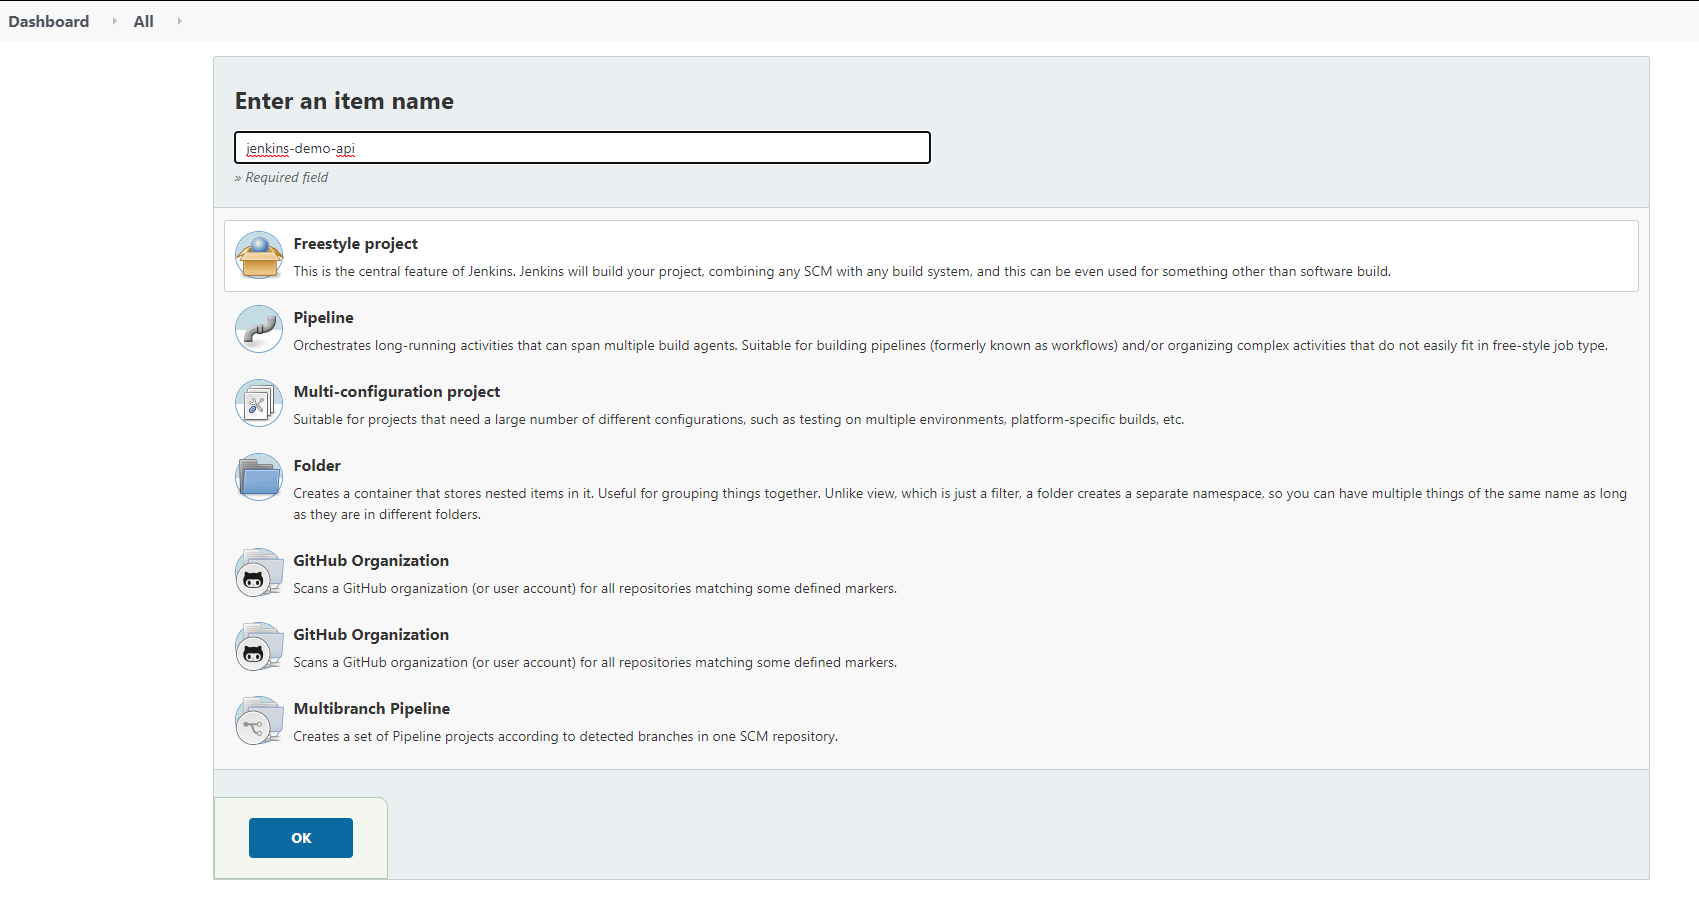This screenshot has height=910, width=1699.
Task: Click the Folder item icon
Action: 259,477
